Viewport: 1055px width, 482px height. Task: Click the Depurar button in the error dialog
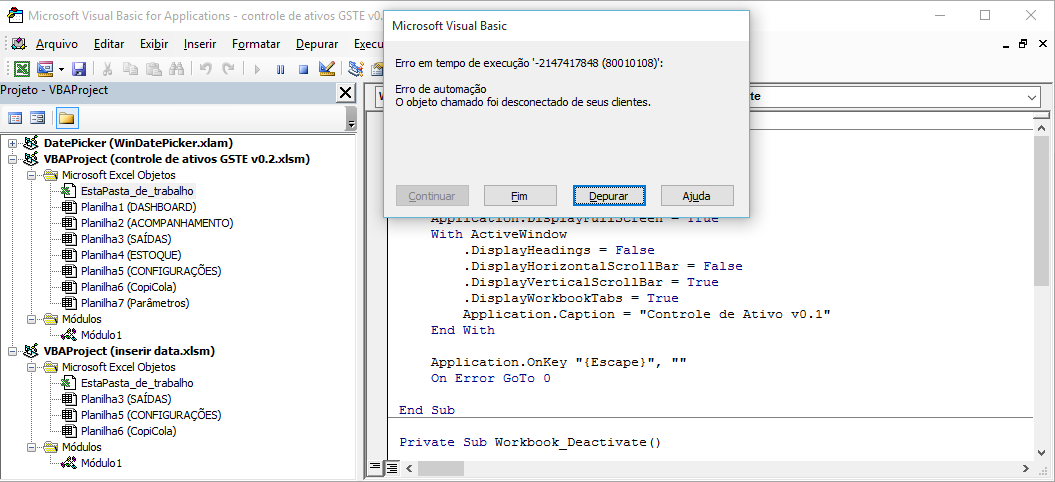tap(609, 196)
